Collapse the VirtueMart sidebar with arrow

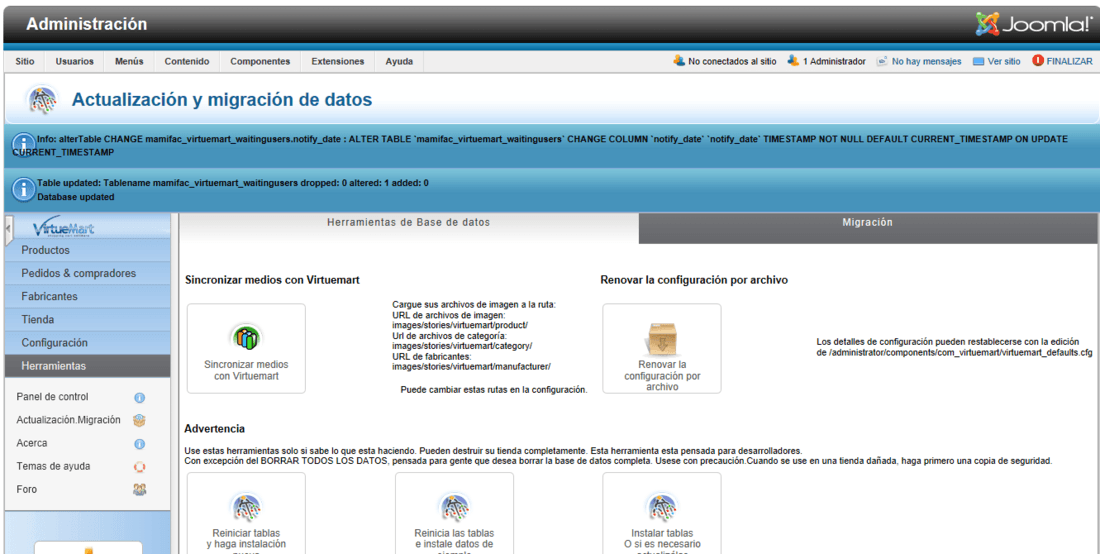click(8, 229)
